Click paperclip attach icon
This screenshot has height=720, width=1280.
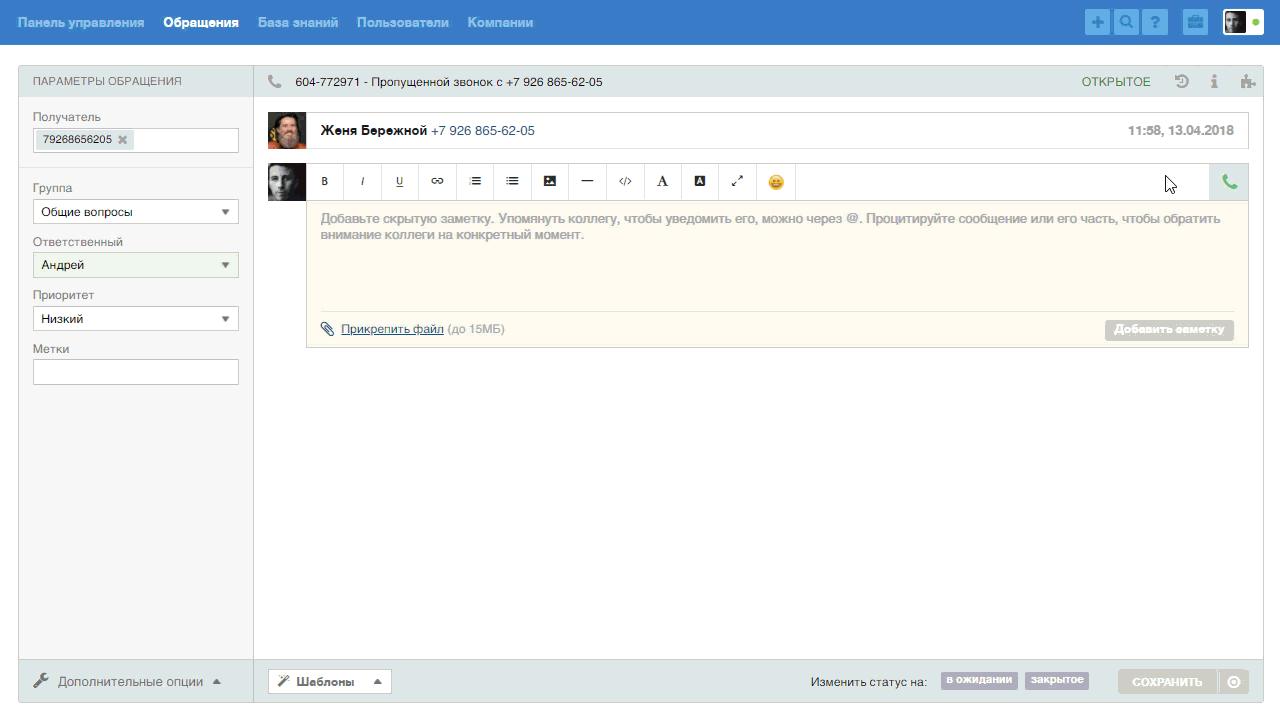pyautogui.click(x=327, y=329)
